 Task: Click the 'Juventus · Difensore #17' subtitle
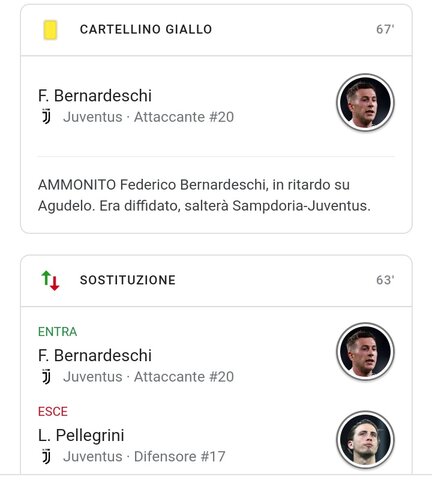pyautogui.click(x=144, y=456)
